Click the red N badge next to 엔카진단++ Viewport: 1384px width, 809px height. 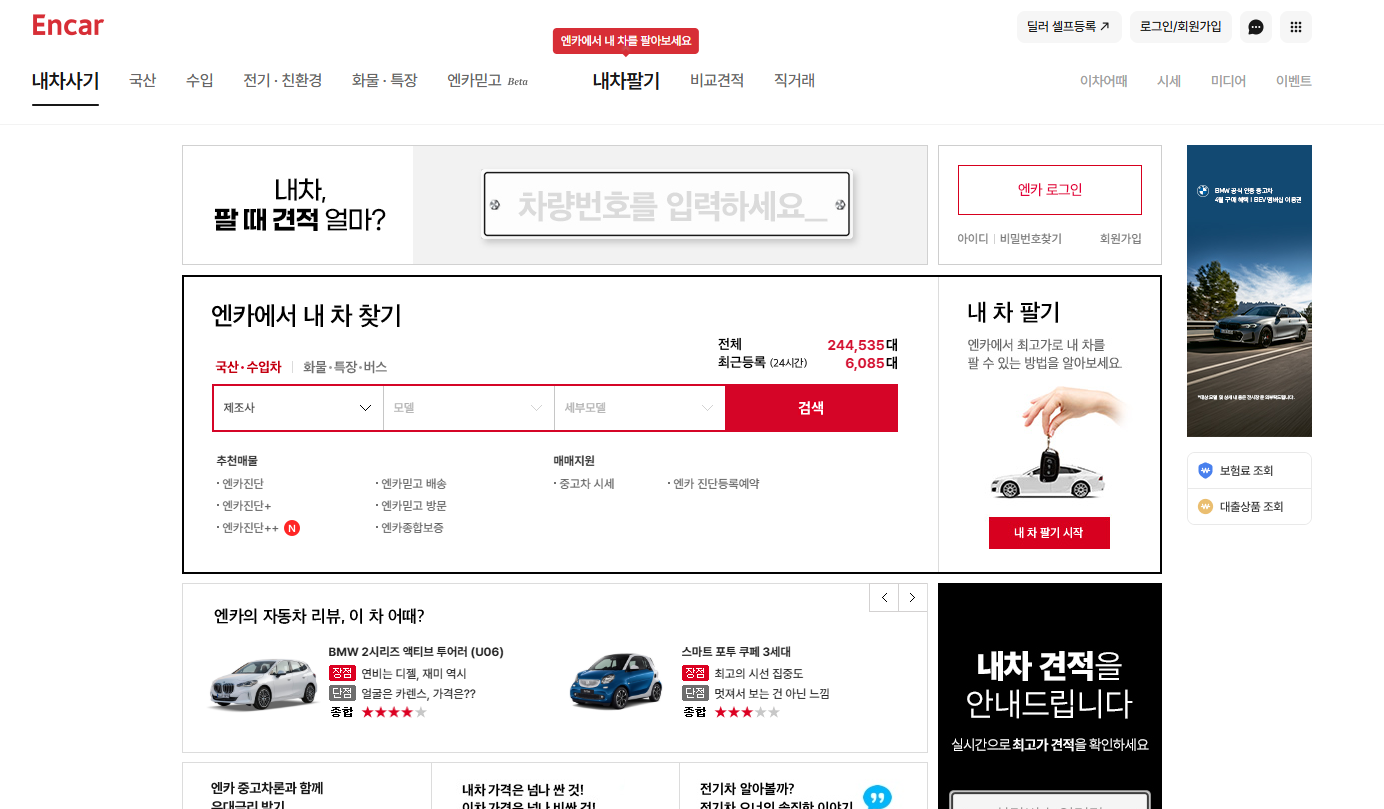(x=292, y=528)
